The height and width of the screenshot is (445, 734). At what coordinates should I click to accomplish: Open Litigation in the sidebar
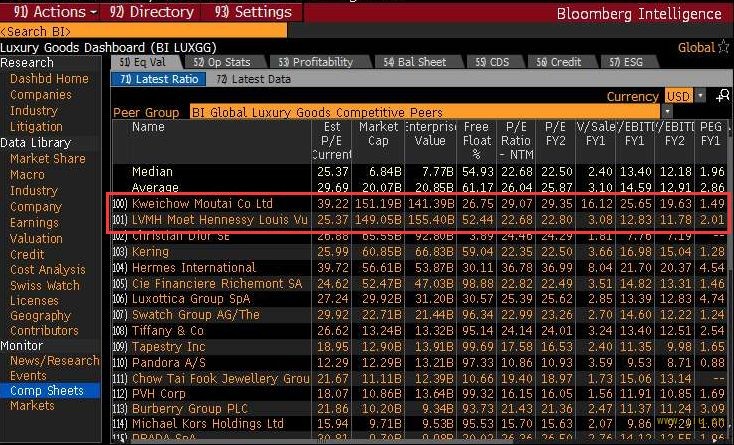click(x=36, y=127)
